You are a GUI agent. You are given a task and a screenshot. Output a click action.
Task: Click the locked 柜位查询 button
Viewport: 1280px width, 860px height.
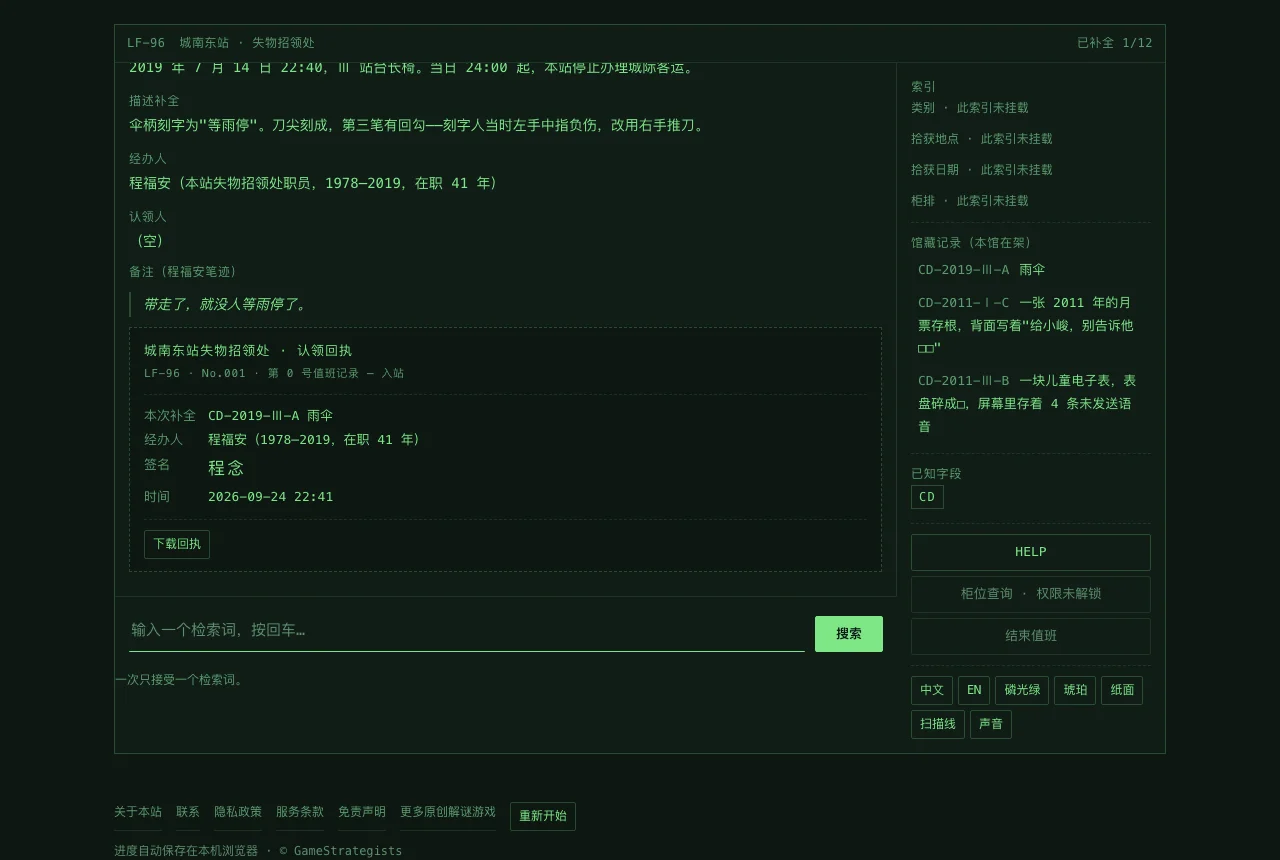pos(1031,594)
